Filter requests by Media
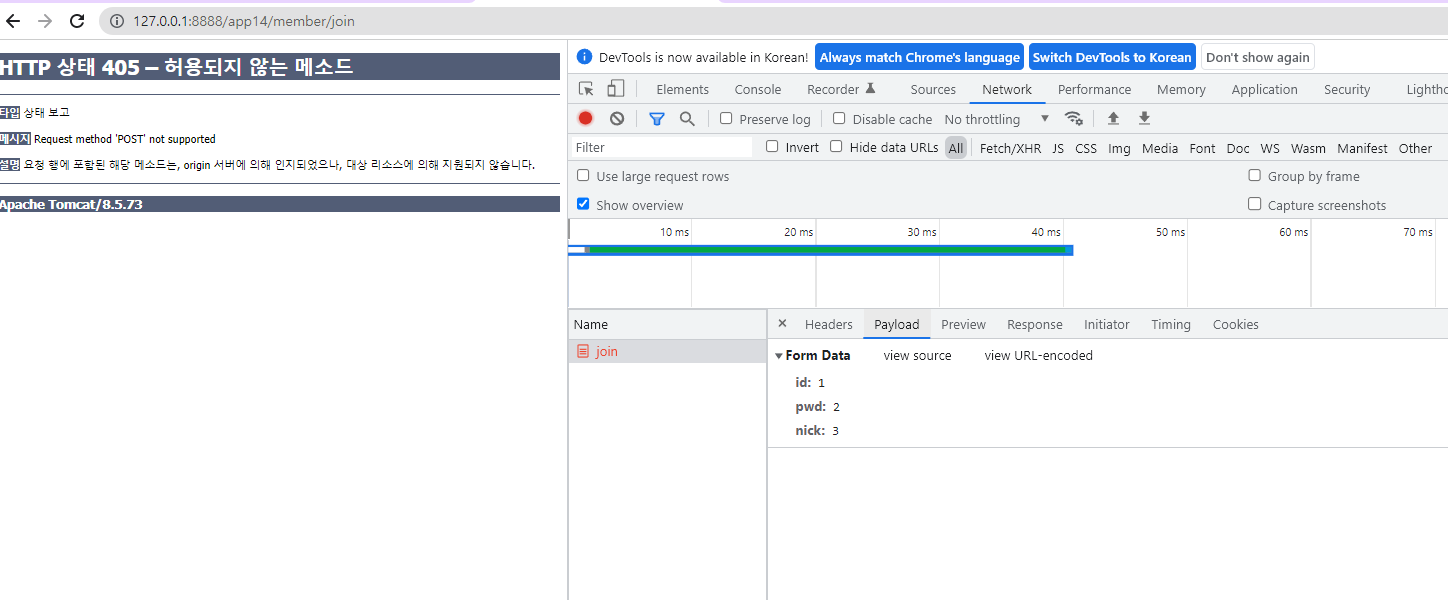Viewport: 1448px width, 600px height. tap(1160, 148)
